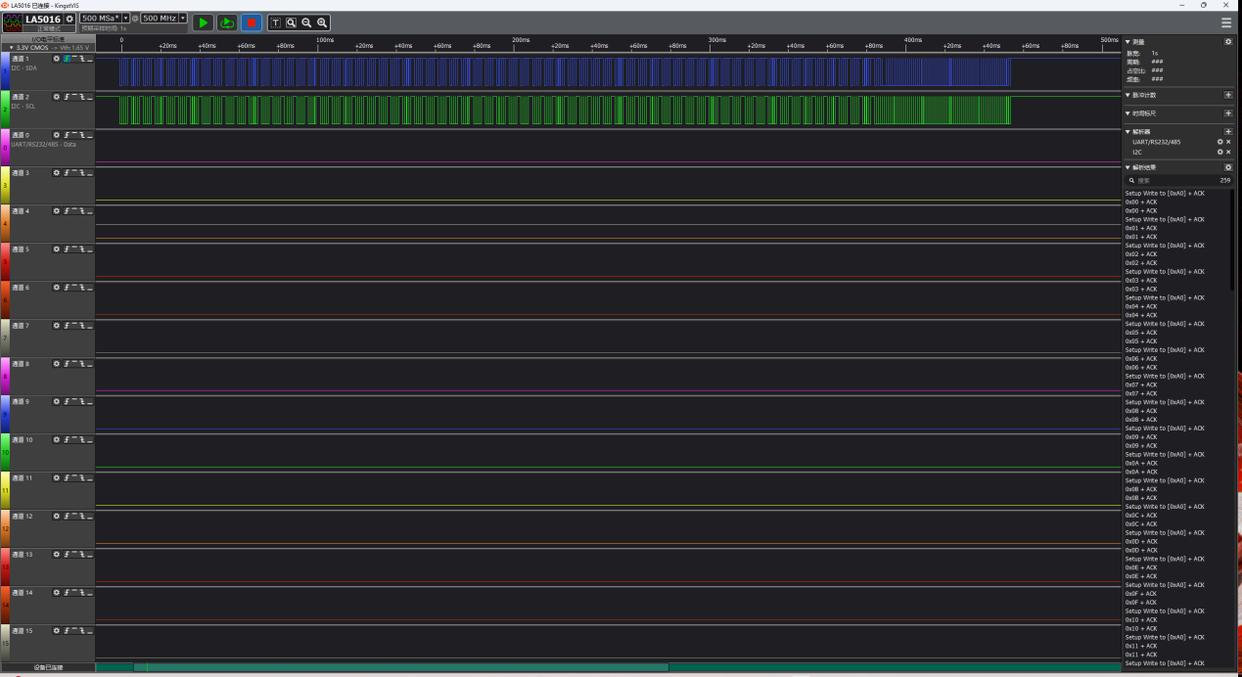Zoom out the waveform view
Screen dimensions: 1242x677
pos(307,22)
